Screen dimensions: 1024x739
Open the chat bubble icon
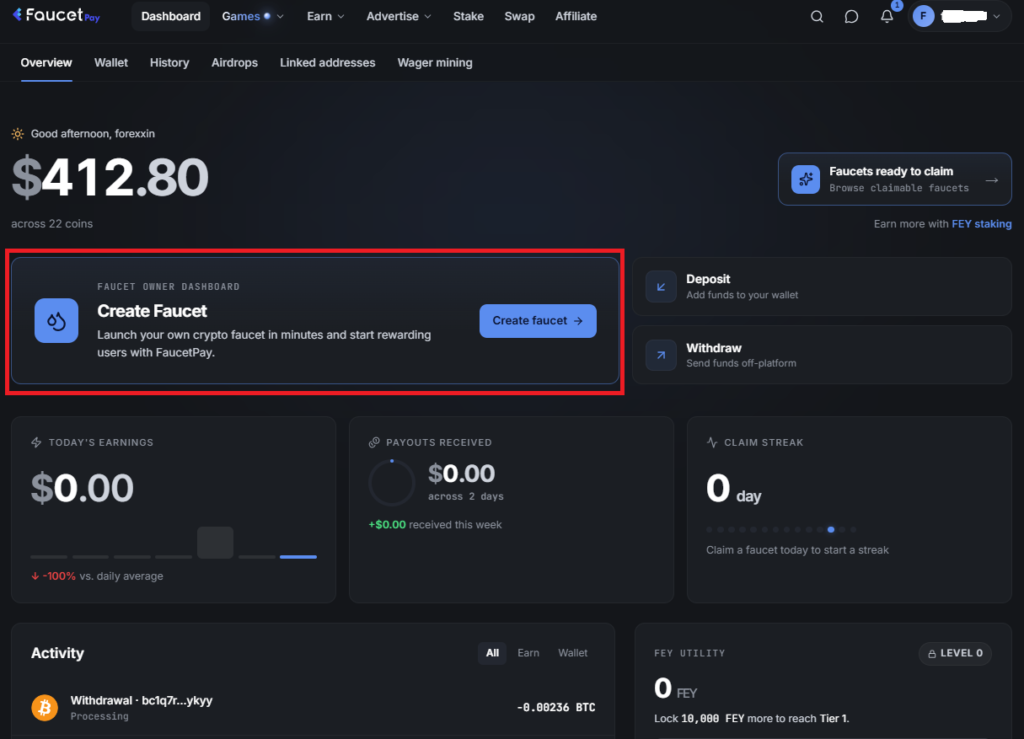[x=851, y=17]
